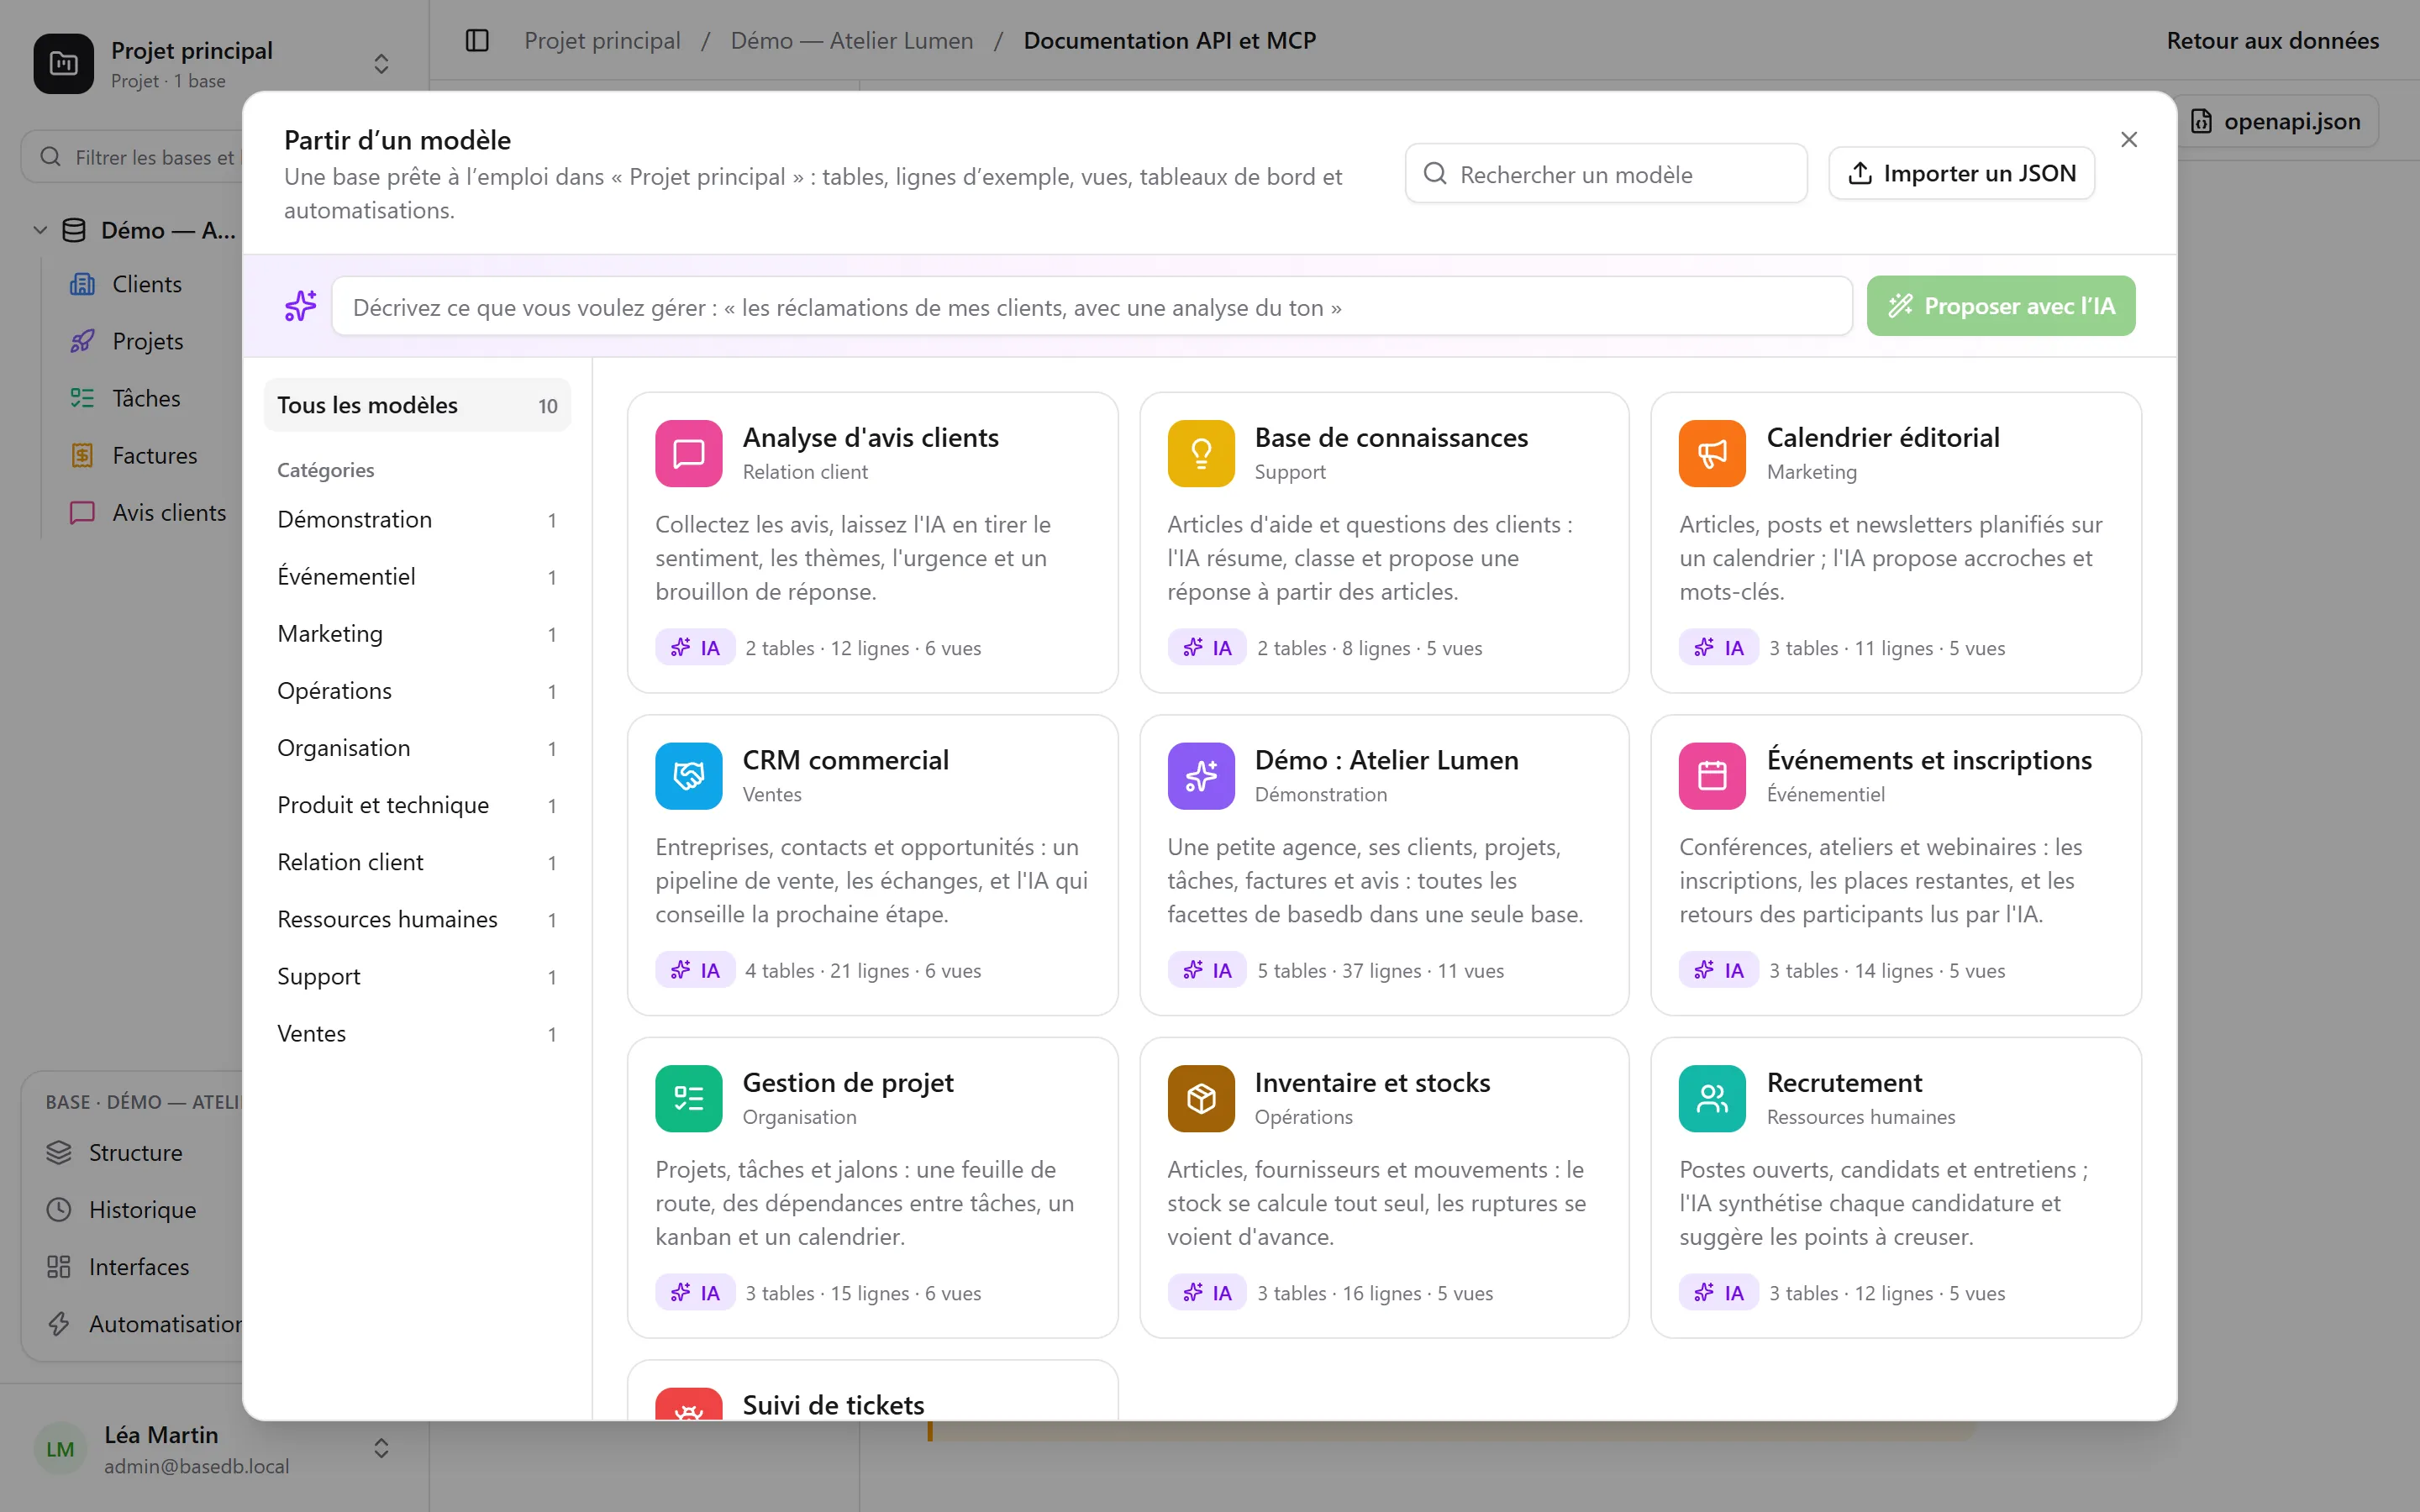Close the Partir d'un modèle dialog
Image resolution: width=2420 pixels, height=1512 pixels.
click(x=2129, y=139)
